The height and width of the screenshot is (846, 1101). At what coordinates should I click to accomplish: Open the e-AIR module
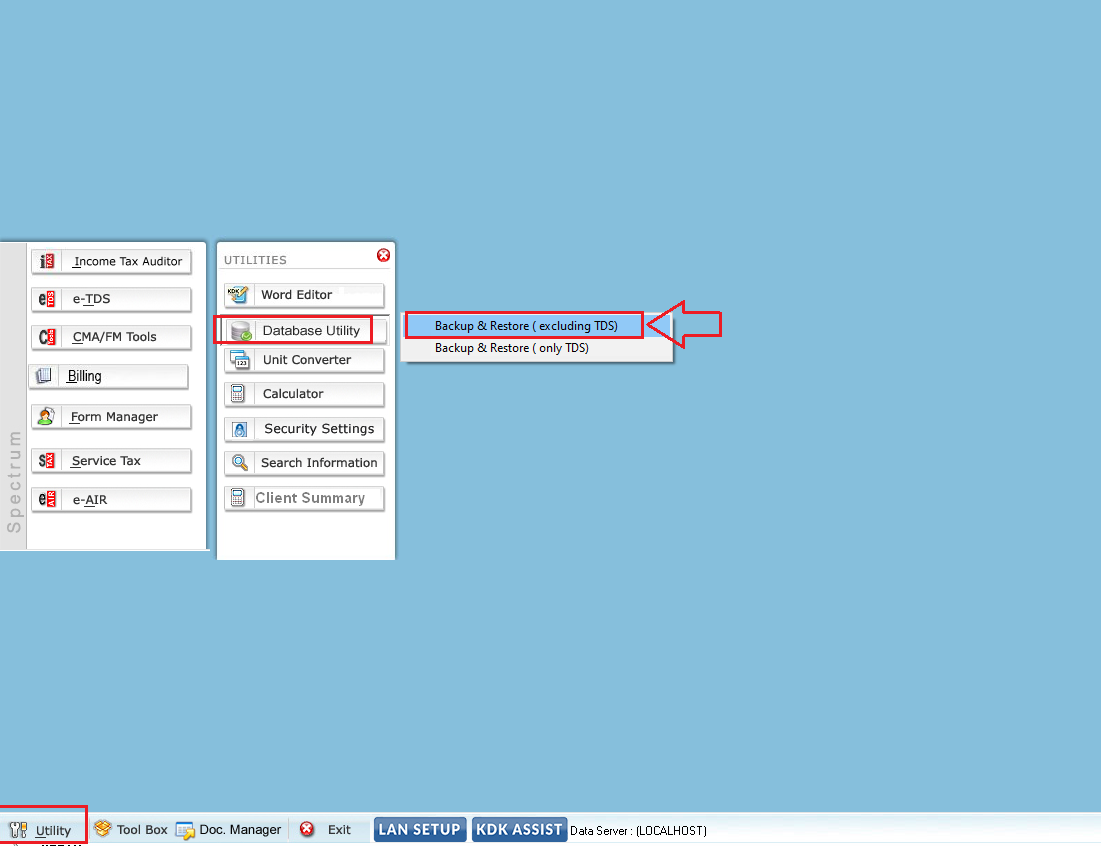[x=111, y=499]
